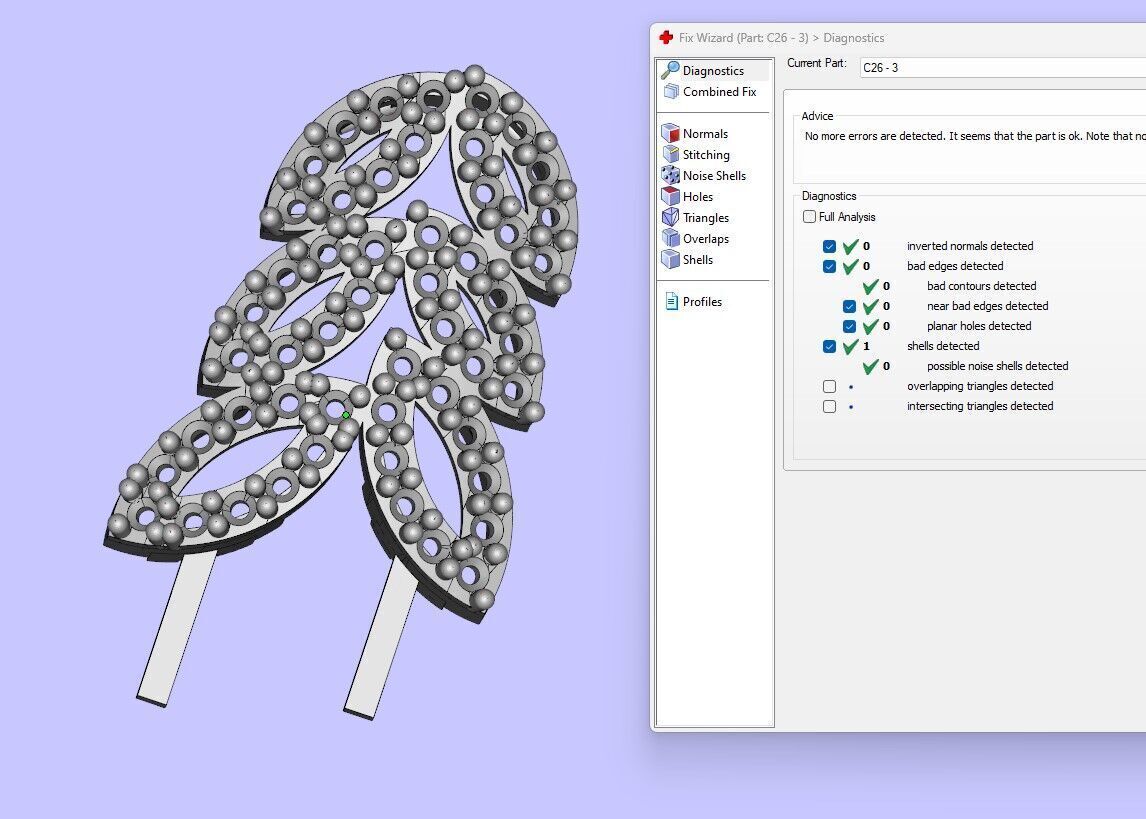Click the Overlaps icon
The width and height of the screenshot is (1146, 819).
click(x=670, y=238)
